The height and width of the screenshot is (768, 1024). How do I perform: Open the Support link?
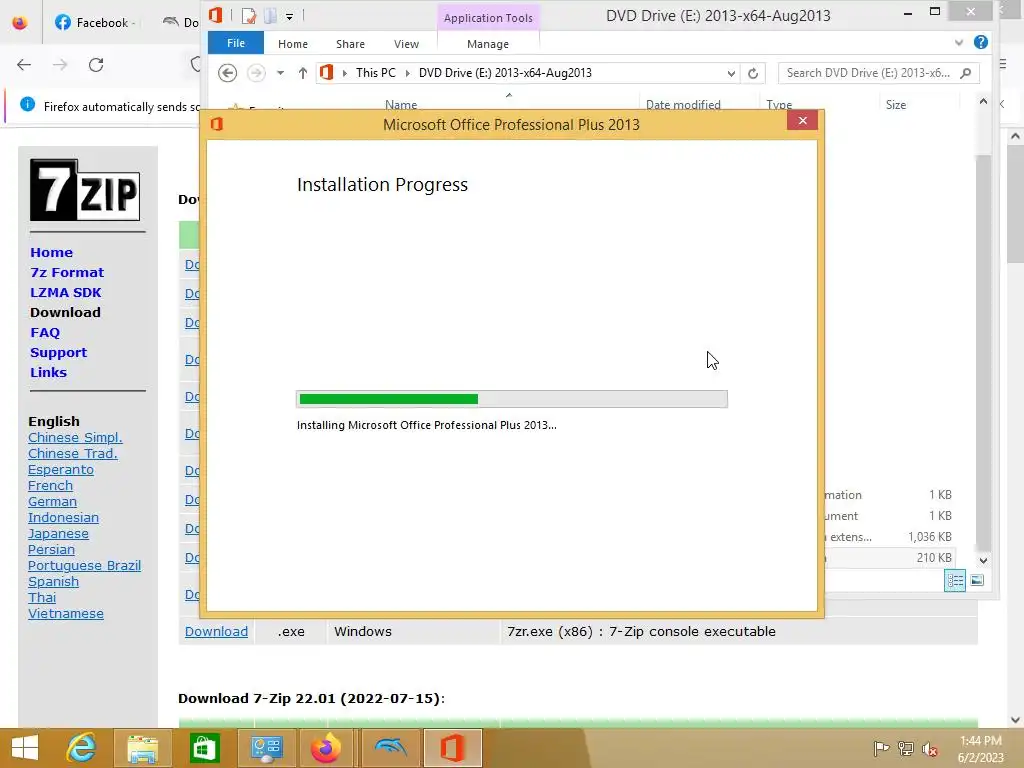tap(58, 353)
